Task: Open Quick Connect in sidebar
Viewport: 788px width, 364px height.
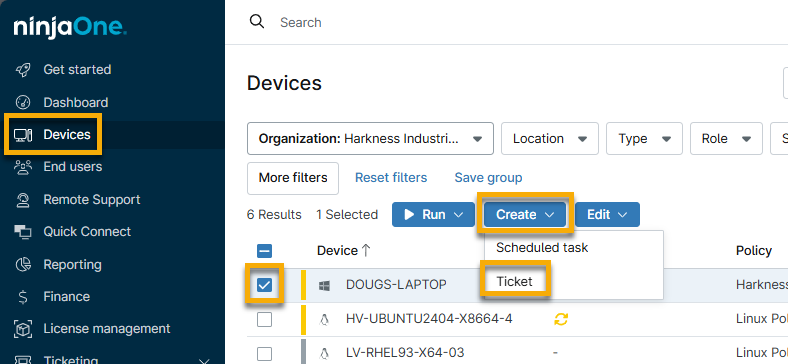Action: [x=87, y=232]
